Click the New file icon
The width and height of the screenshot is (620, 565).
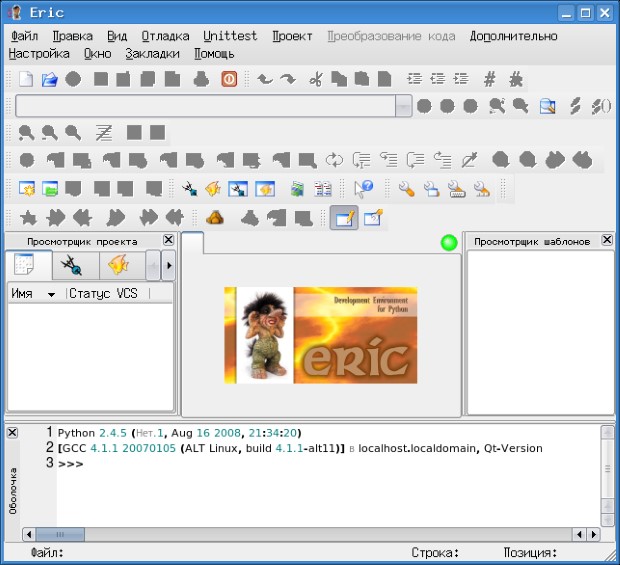(27, 79)
